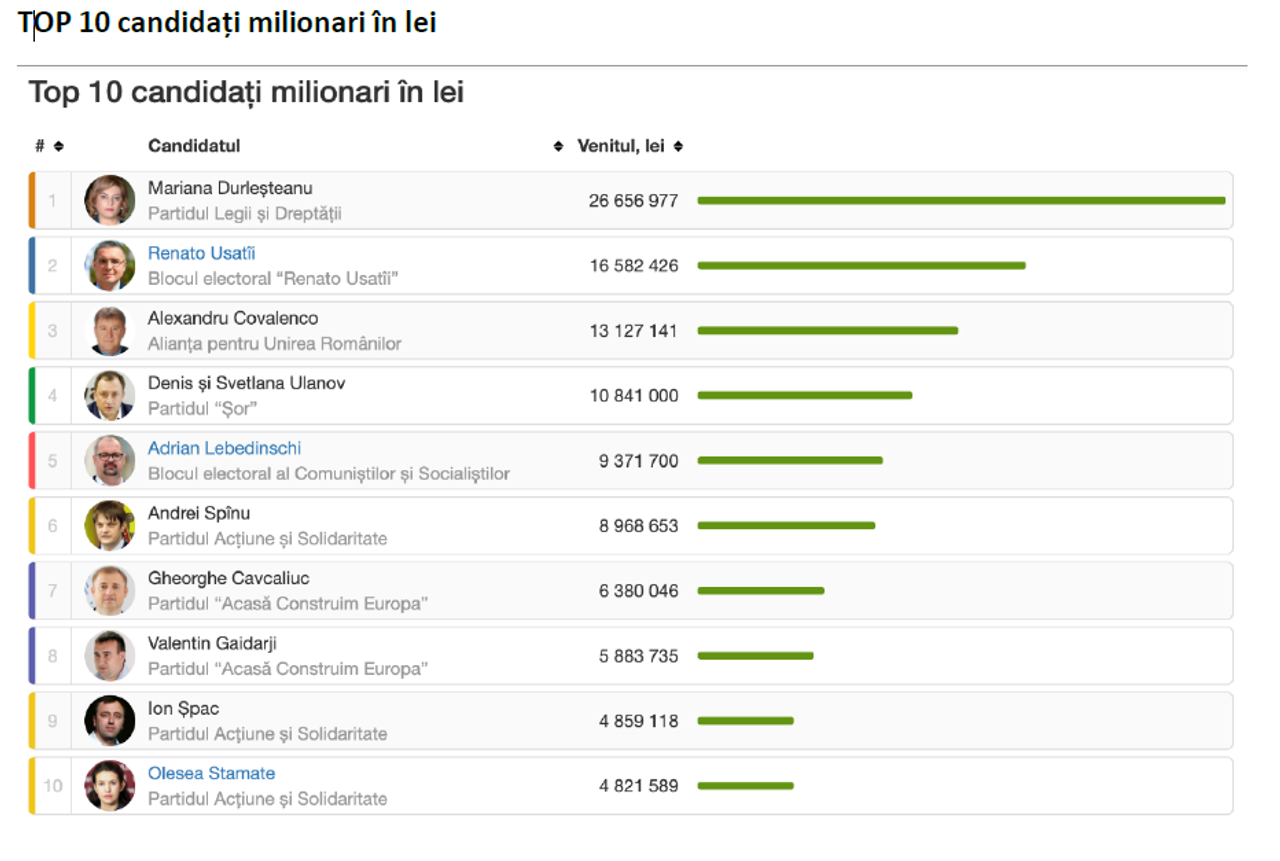Image resolution: width=1280 pixels, height=861 pixels.
Task: Click the income value 8 968 653
Action: click(x=638, y=526)
